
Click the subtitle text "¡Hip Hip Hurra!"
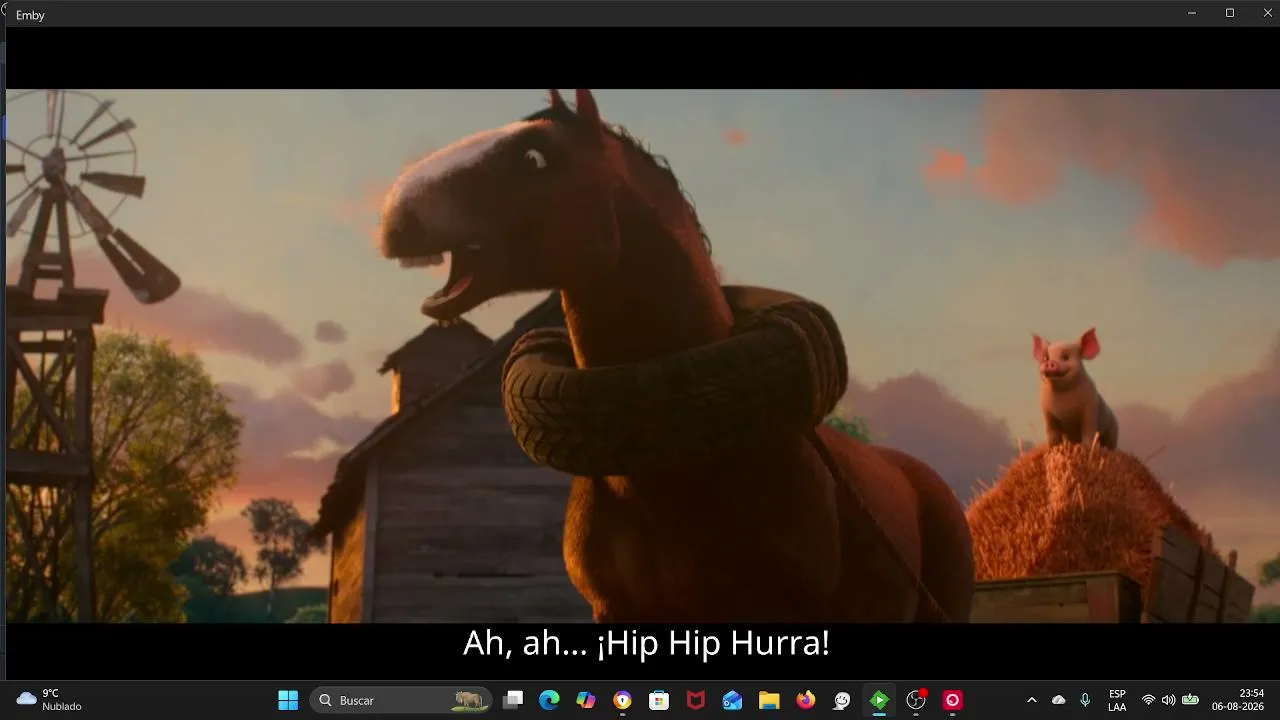pos(713,643)
